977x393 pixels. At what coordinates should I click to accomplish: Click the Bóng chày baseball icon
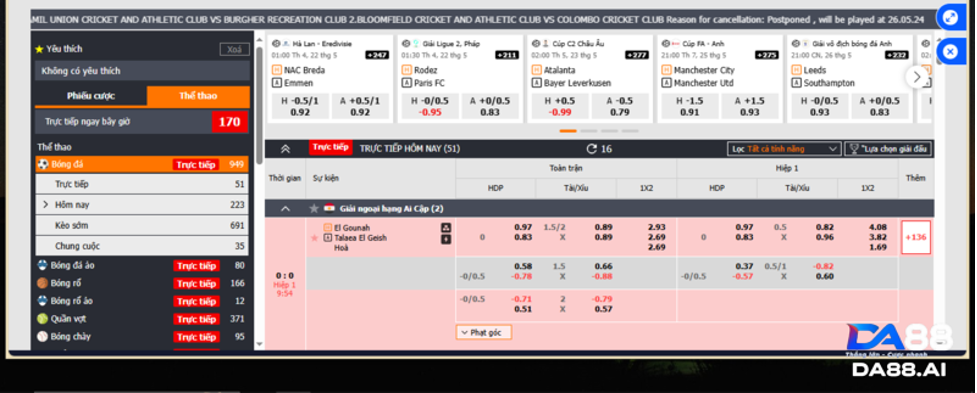point(42,336)
